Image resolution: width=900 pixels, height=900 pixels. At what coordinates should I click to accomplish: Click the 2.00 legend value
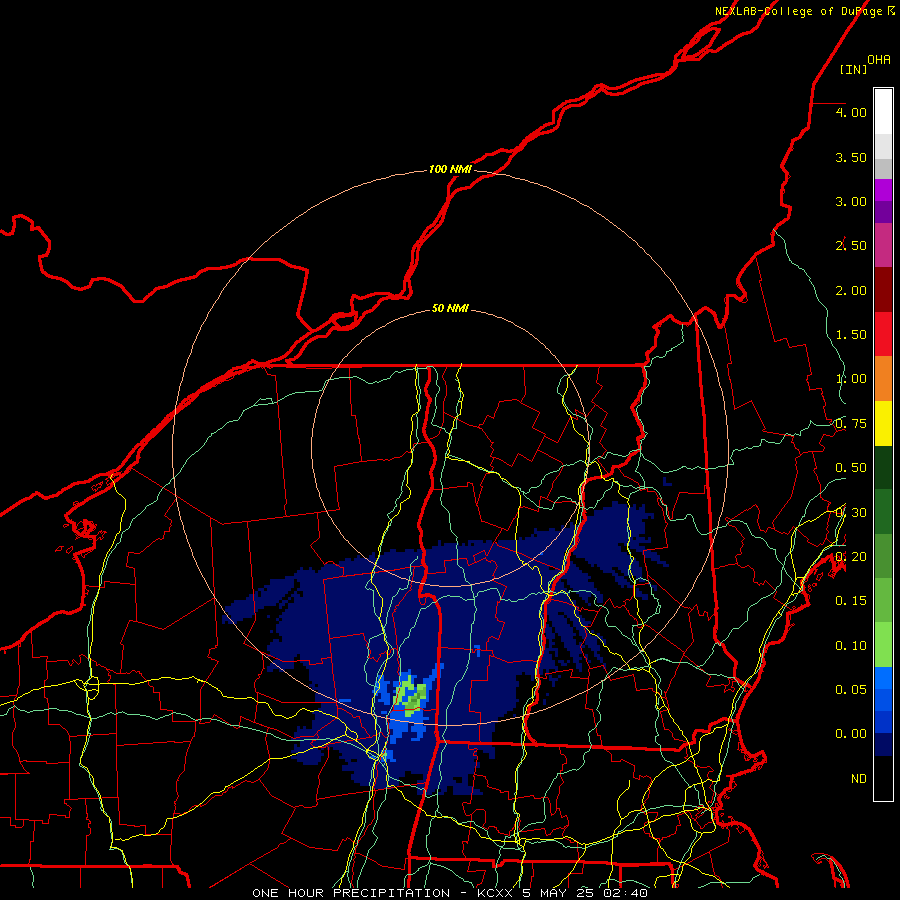tap(851, 290)
